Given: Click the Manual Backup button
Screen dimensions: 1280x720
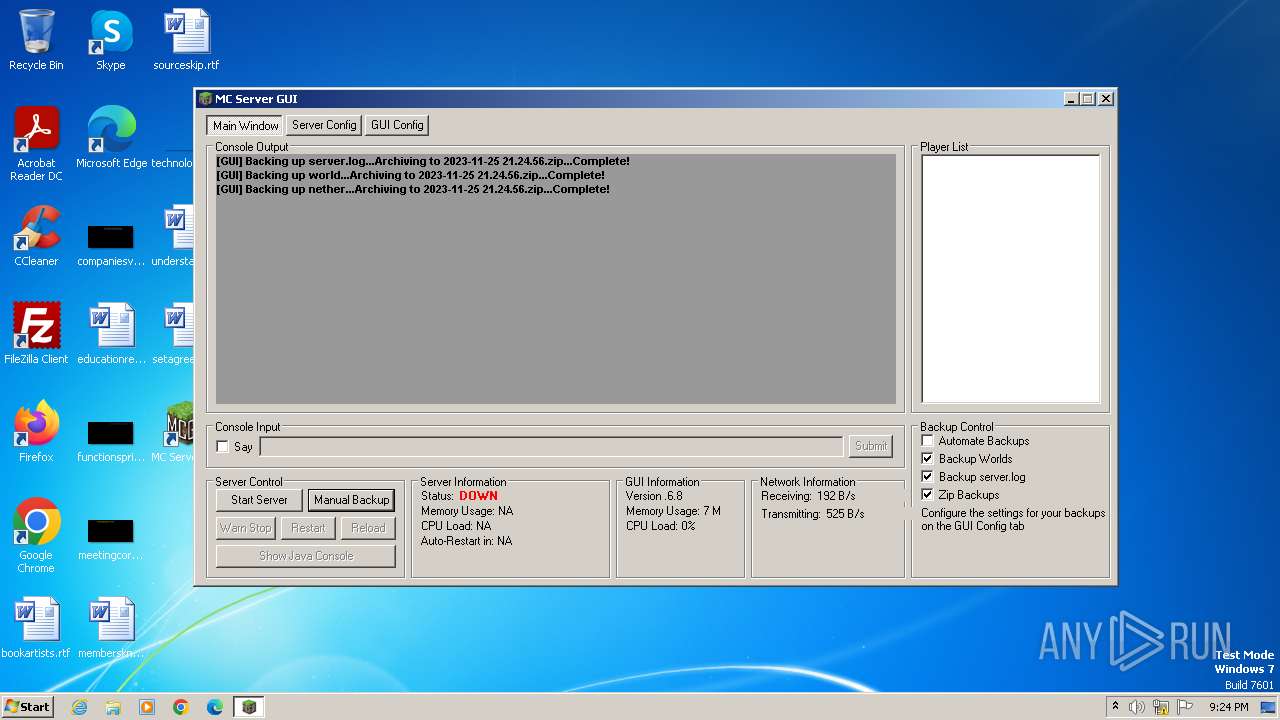Looking at the screenshot, I should coord(351,500).
